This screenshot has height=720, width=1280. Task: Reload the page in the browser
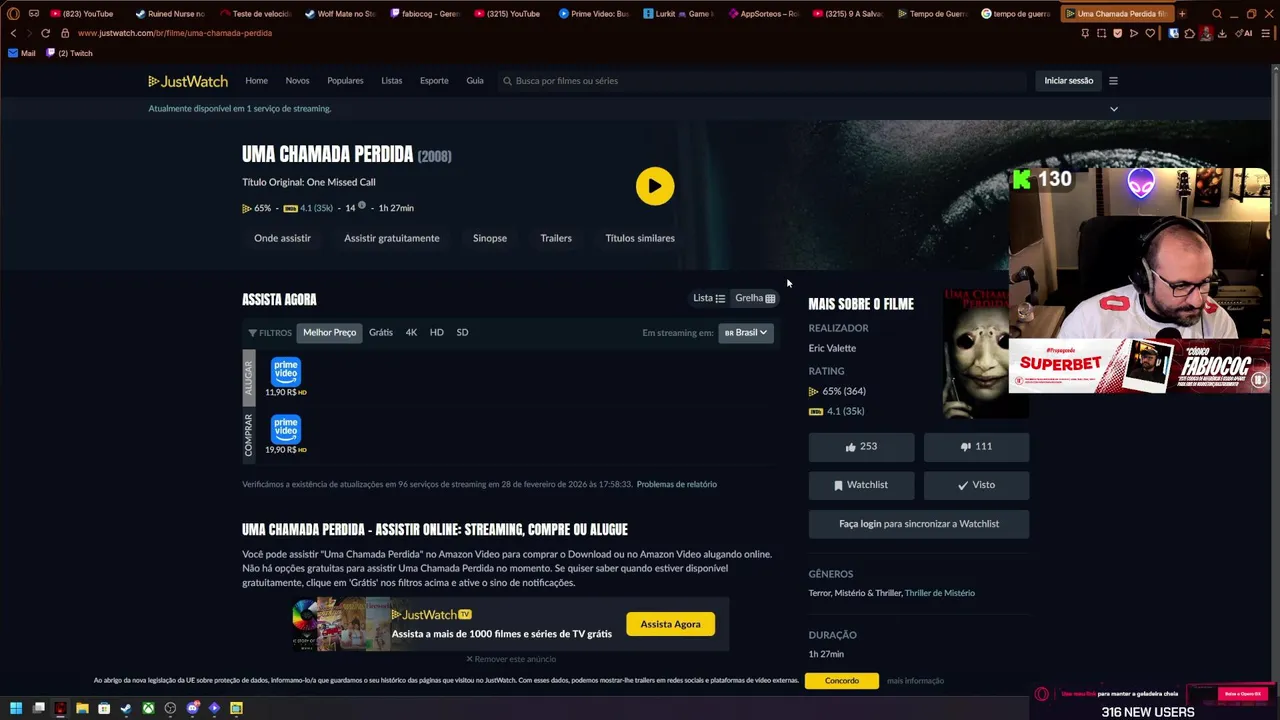(45, 33)
